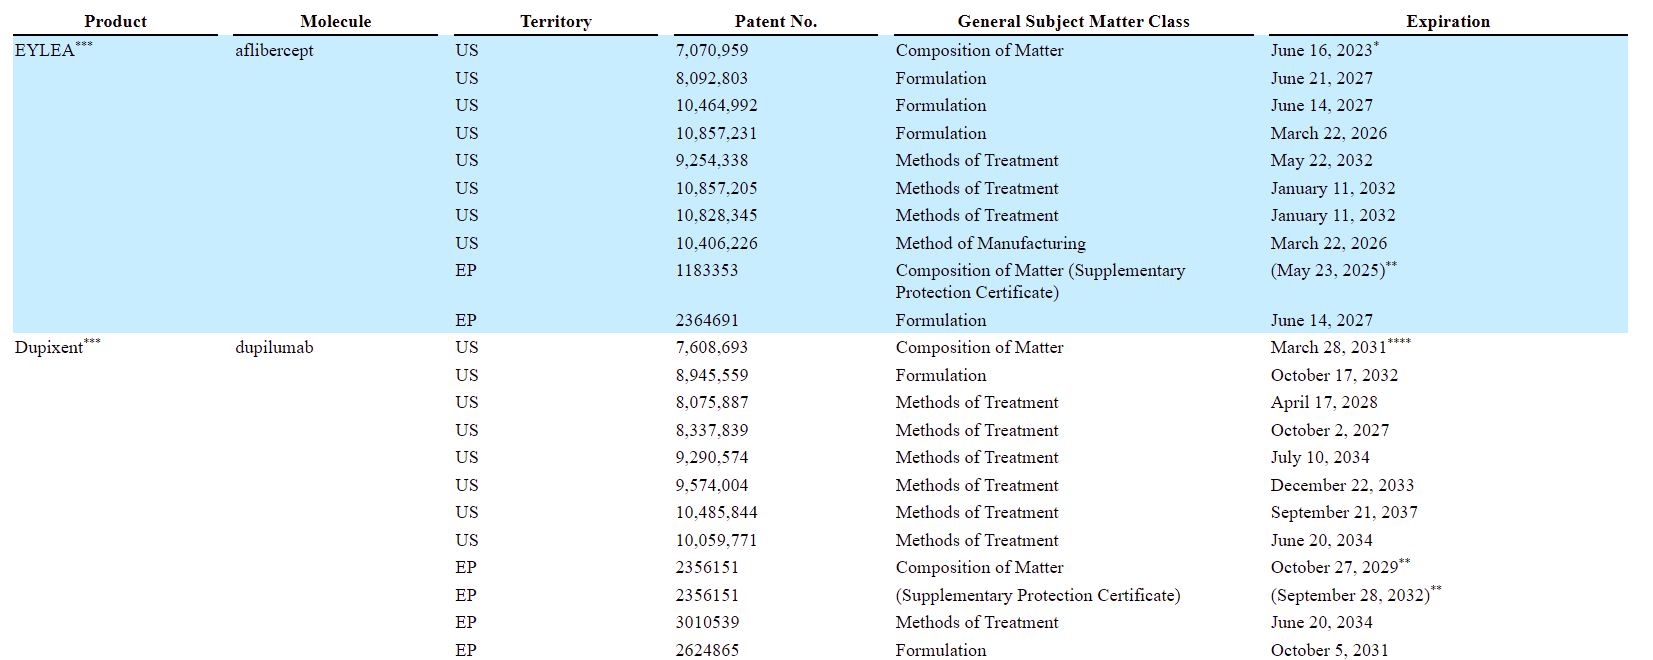Image resolution: width=1653 pixels, height=660 pixels.
Task: Click the Product column header
Action: point(115,21)
